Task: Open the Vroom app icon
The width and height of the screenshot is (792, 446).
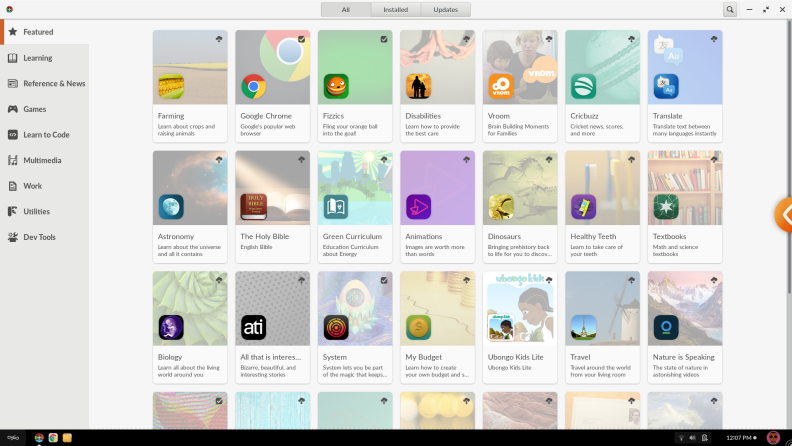Action: pyautogui.click(x=501, y=86)
